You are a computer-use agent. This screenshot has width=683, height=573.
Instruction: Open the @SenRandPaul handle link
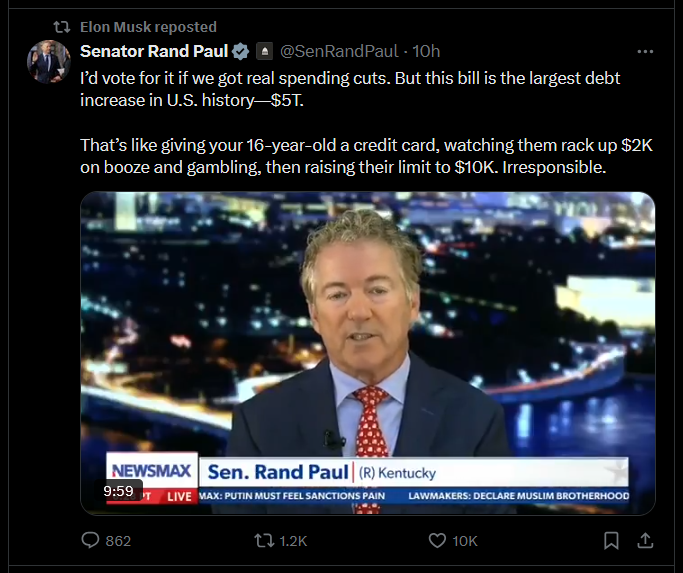coord(339,51)
